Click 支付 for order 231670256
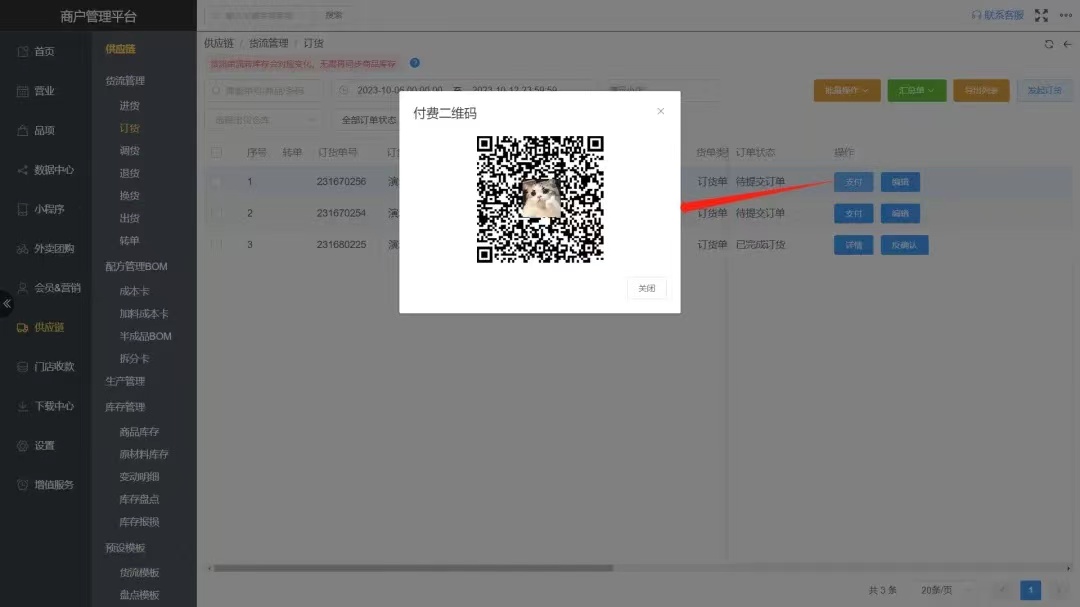Screen dimensions: 1080x607 (x=853, y=182)
